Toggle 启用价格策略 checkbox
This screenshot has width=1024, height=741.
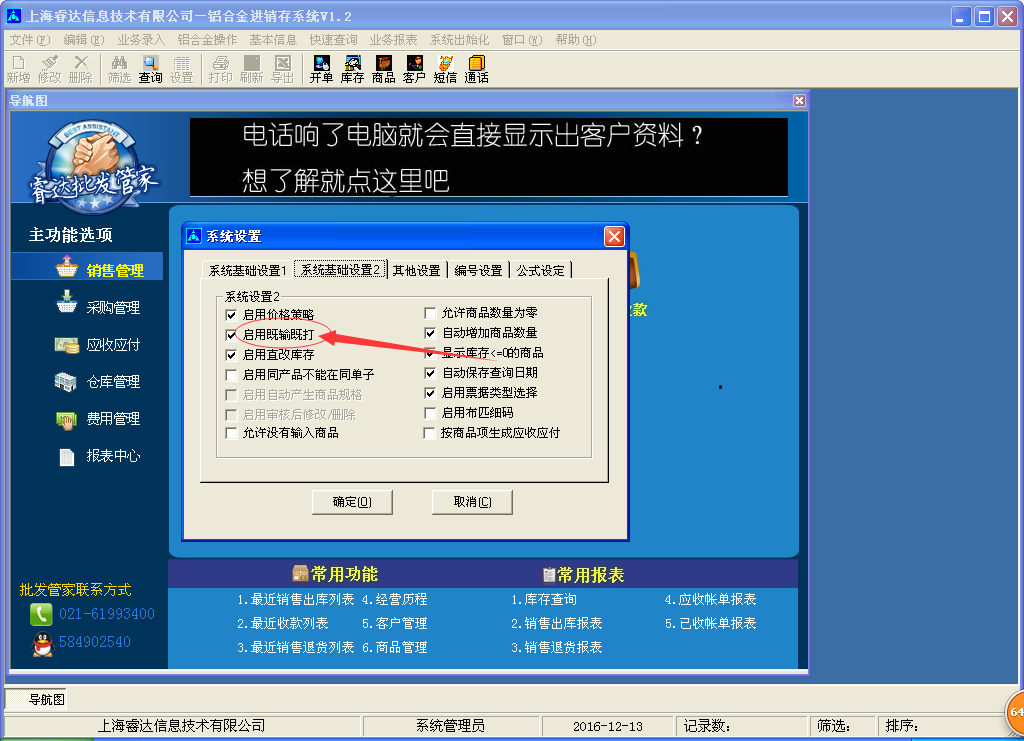coord(231,315)
